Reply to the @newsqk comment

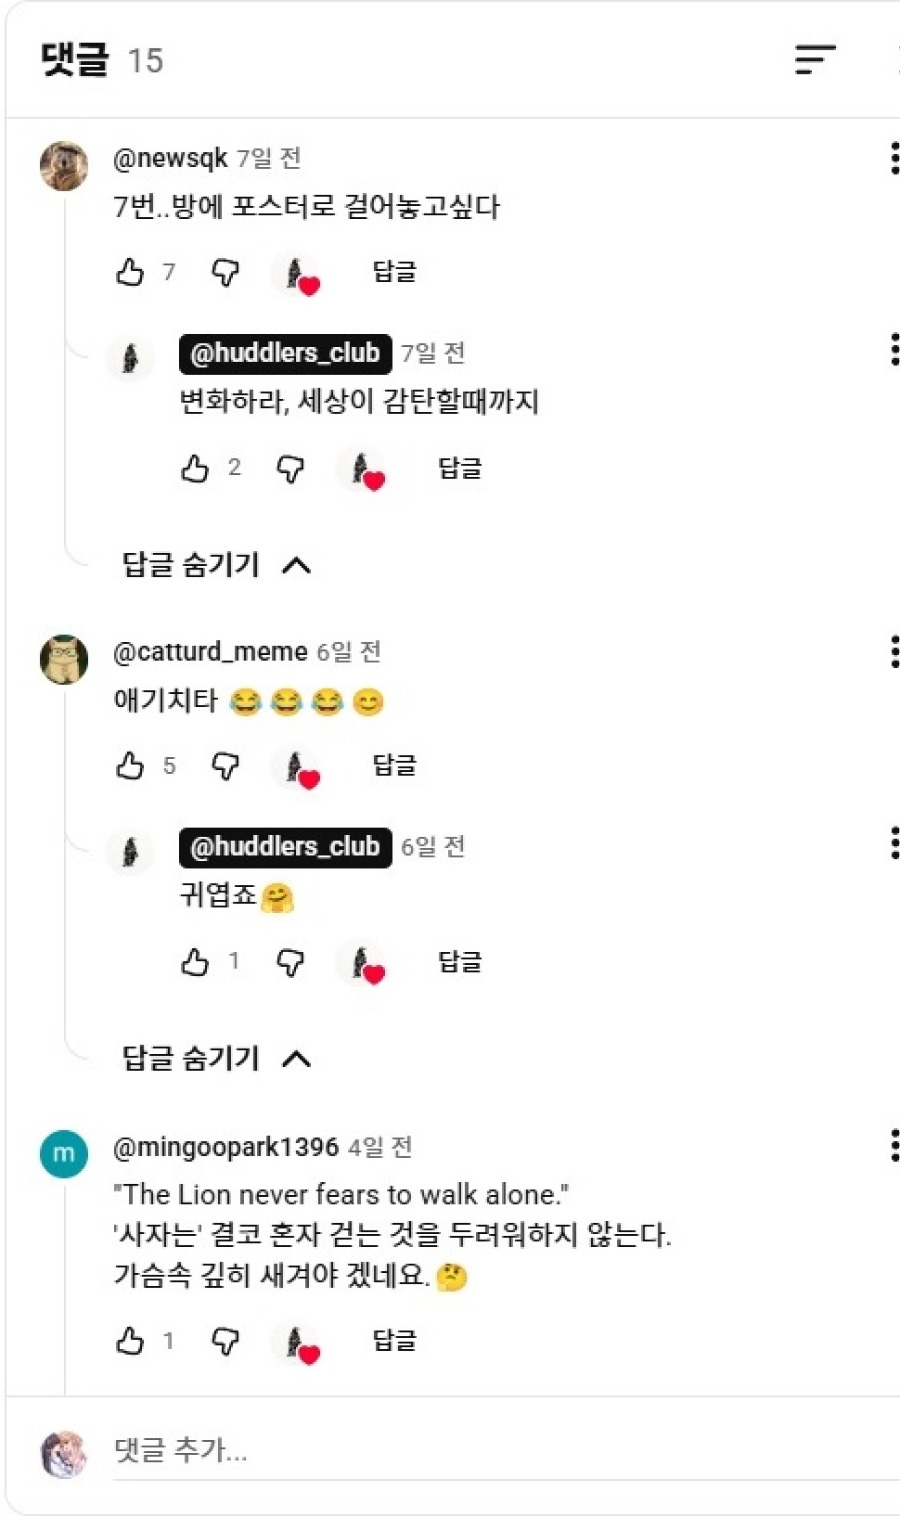394,272
